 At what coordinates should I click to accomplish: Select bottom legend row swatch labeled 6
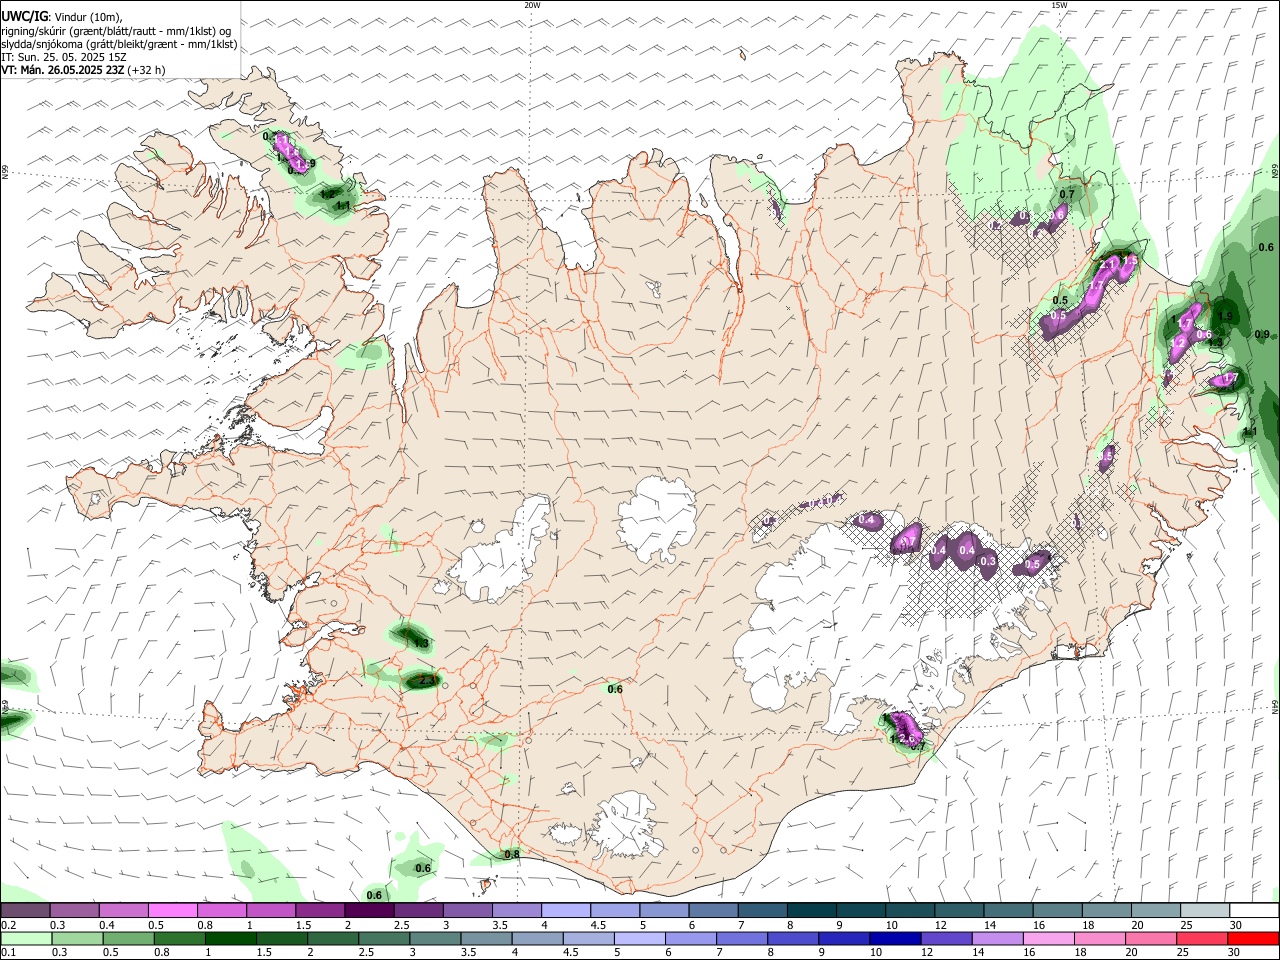[691, 938]
